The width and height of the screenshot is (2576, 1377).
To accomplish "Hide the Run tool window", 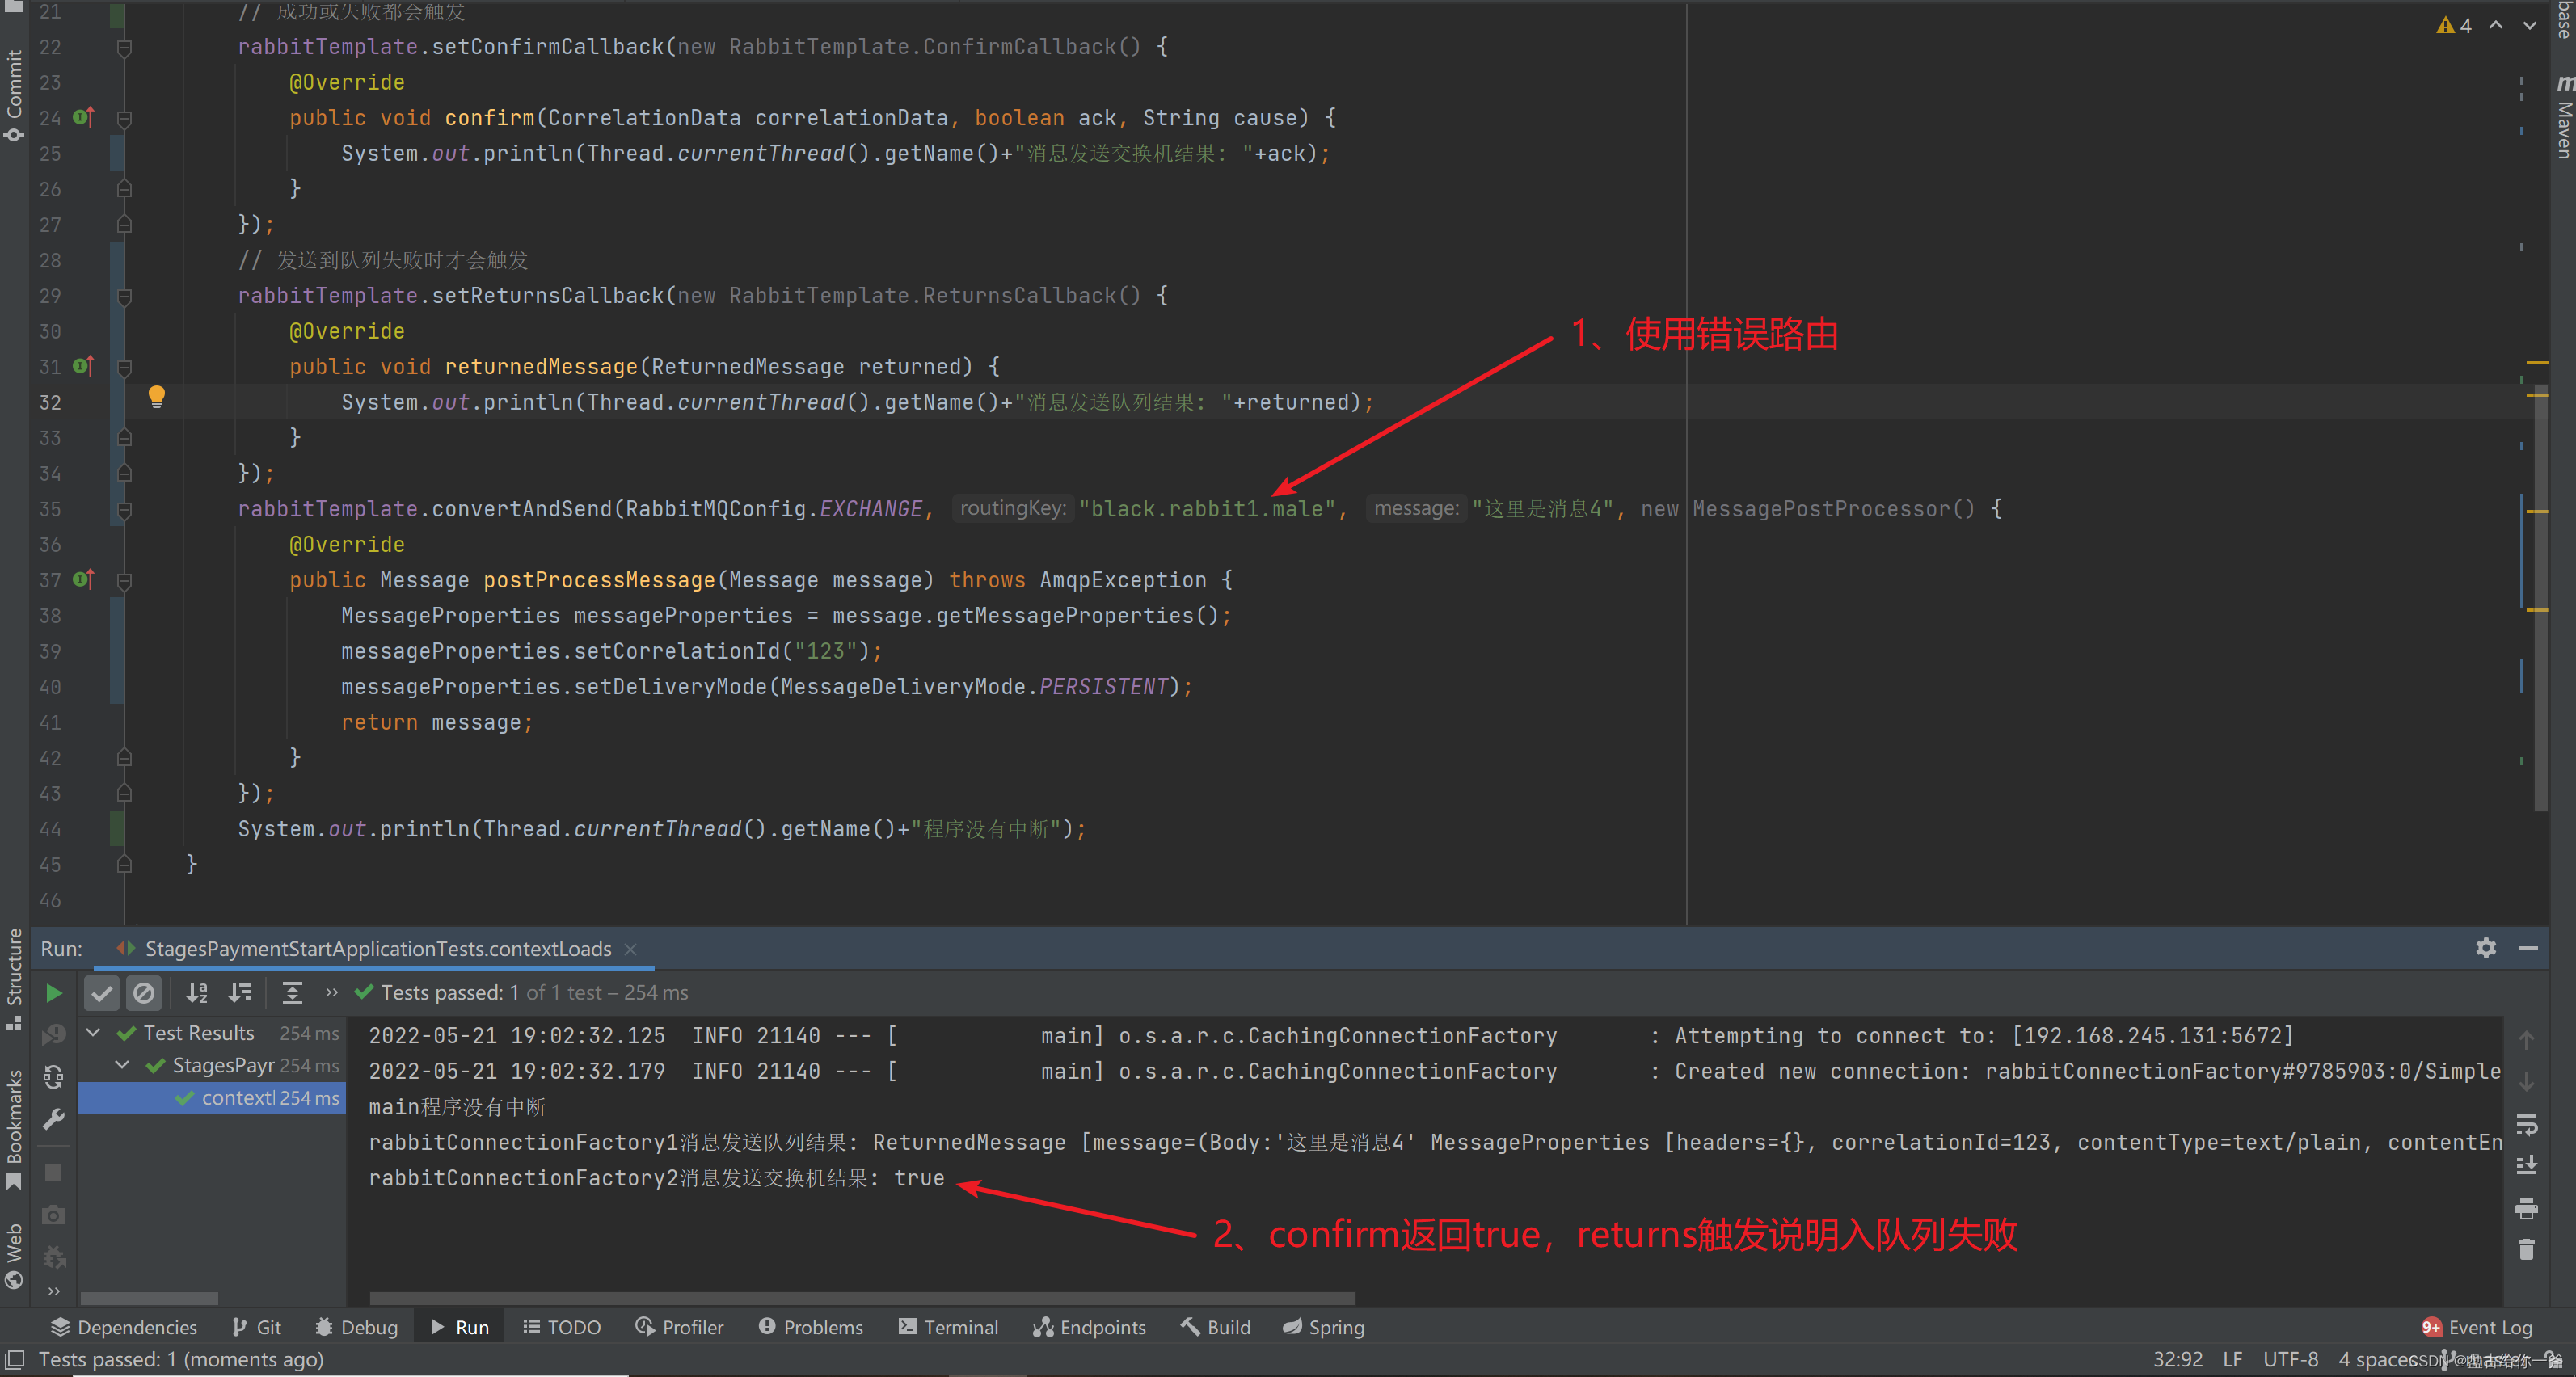I will pyautogui.click(x=2528, y=947).
